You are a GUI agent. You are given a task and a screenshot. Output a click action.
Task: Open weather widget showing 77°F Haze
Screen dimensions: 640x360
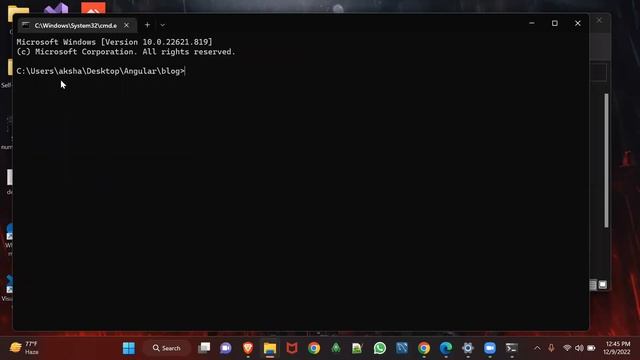[24, 348]
